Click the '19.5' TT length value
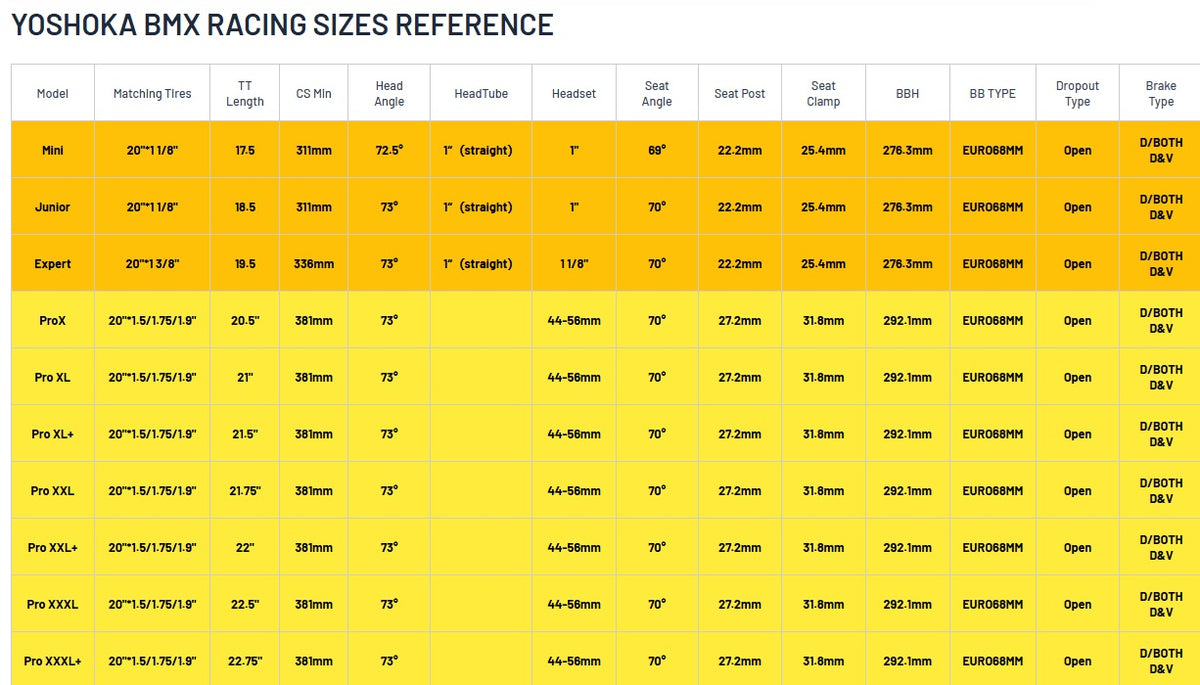This screenshot has width=1200, height=685. click(x=245, y=264)
